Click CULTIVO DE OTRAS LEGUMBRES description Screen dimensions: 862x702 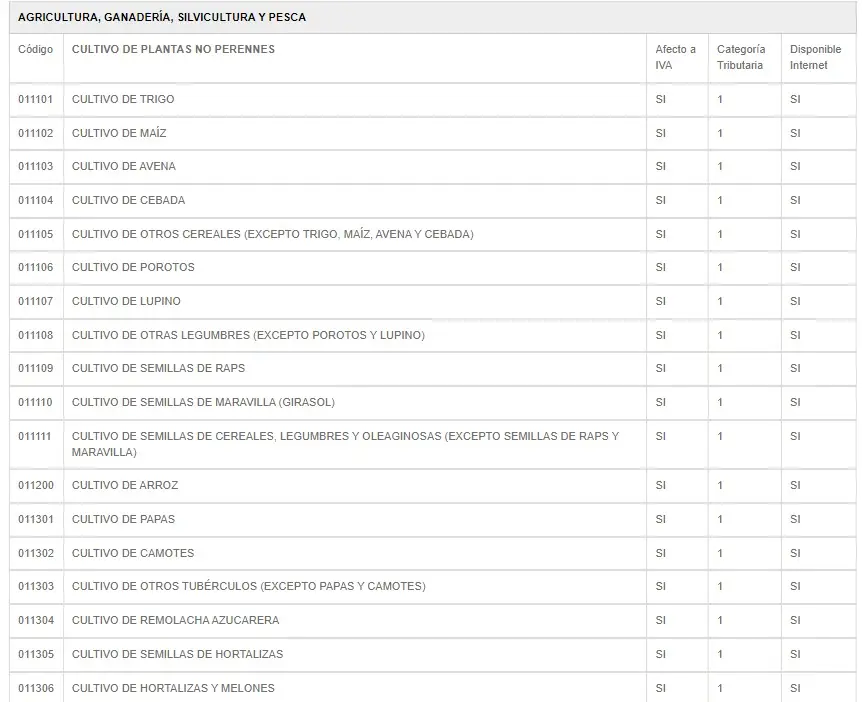[248, 336]
